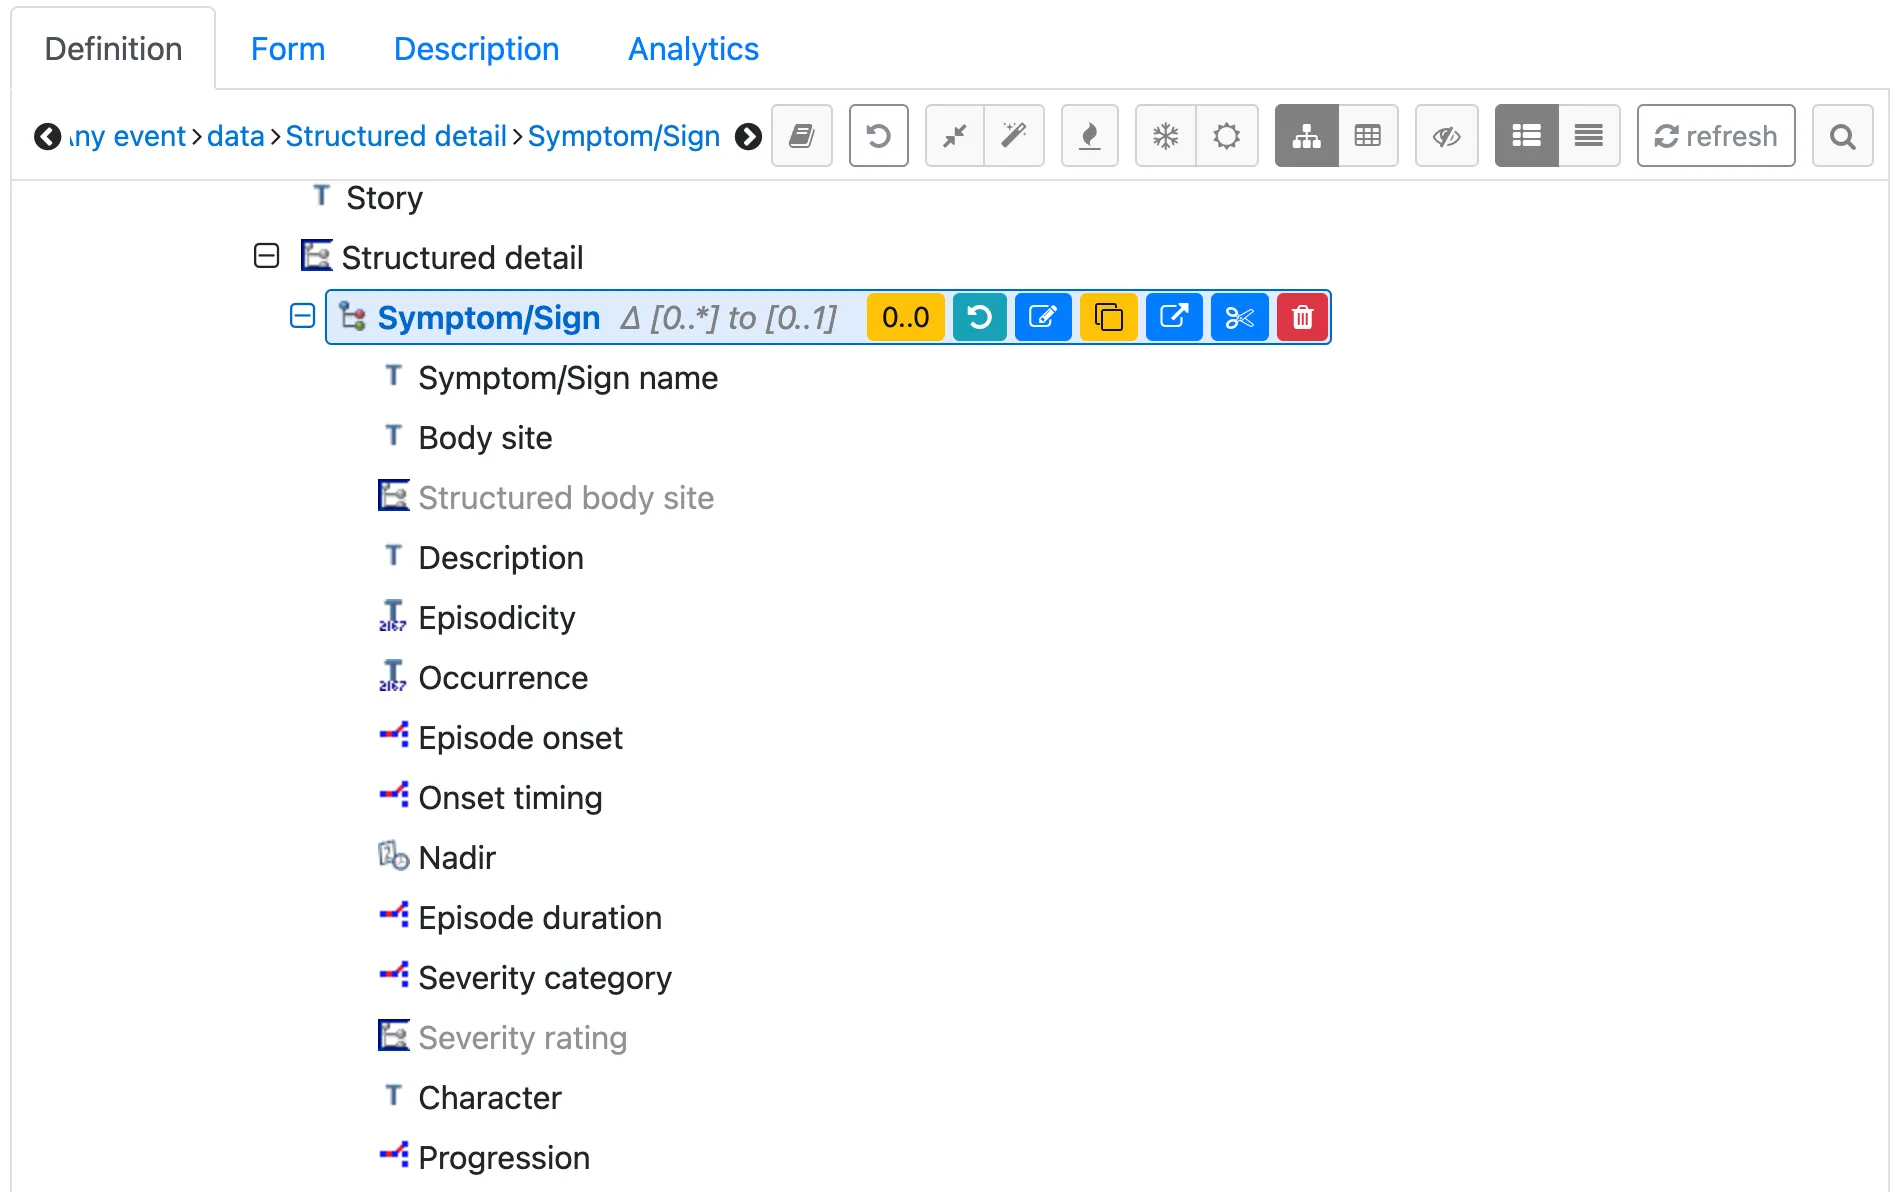Undo changes using the toolbar revert icon
1904x1192 pixels.
(x=879, y=136)
